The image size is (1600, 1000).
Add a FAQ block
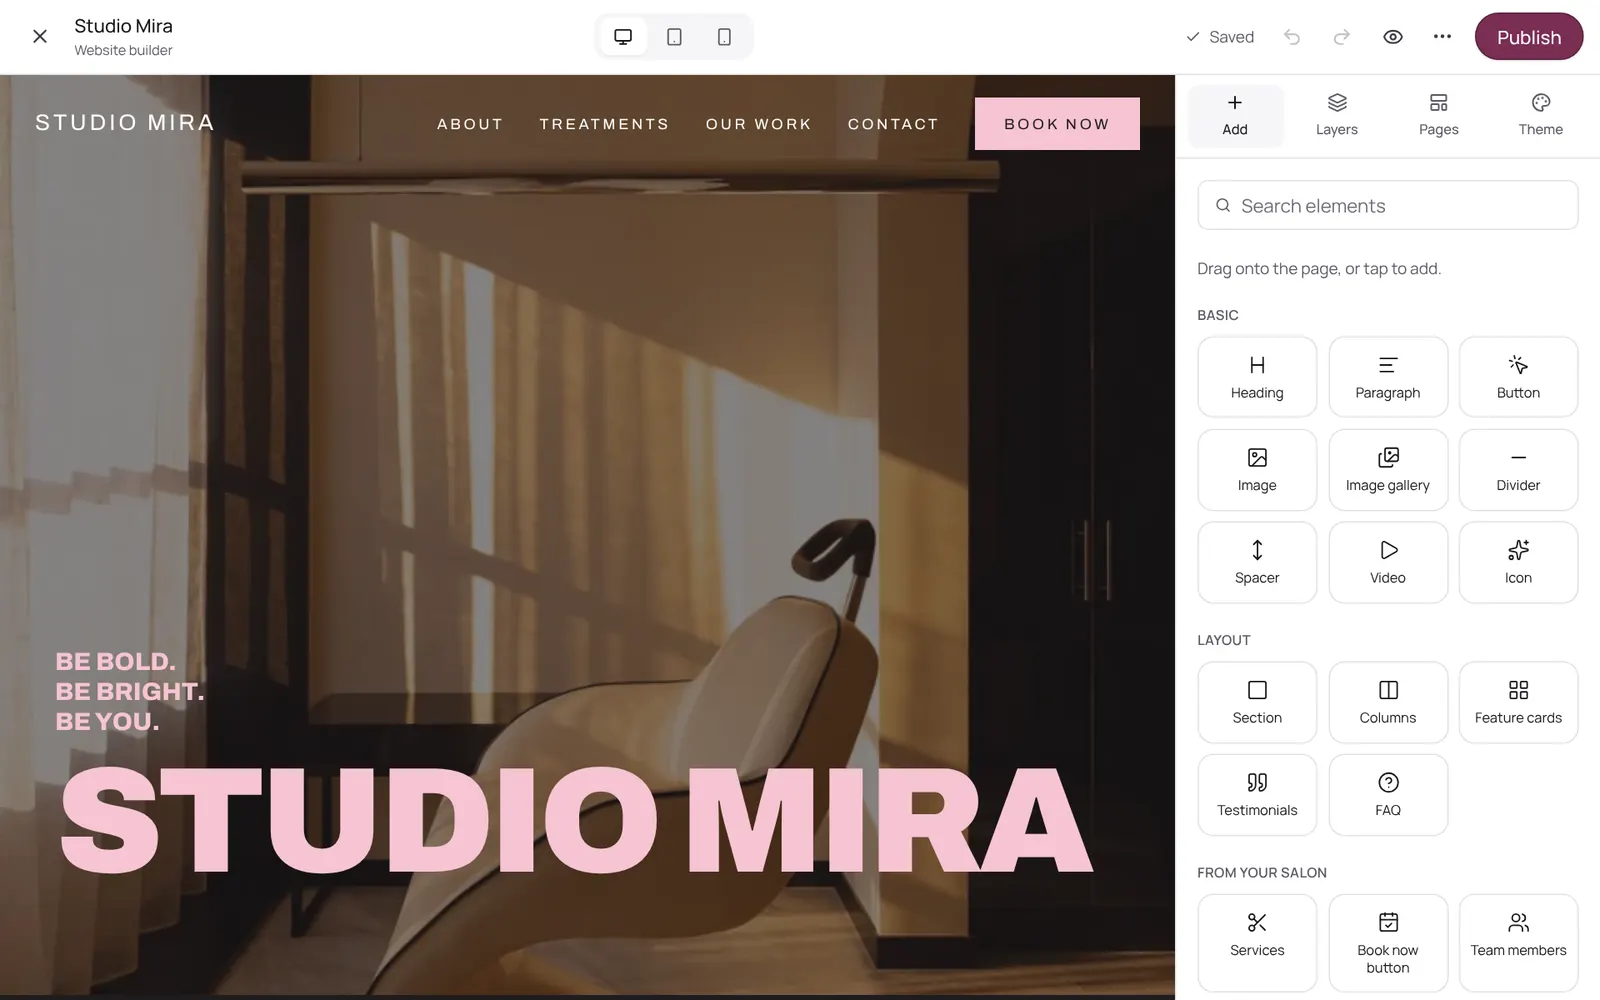pos(1388,795)
